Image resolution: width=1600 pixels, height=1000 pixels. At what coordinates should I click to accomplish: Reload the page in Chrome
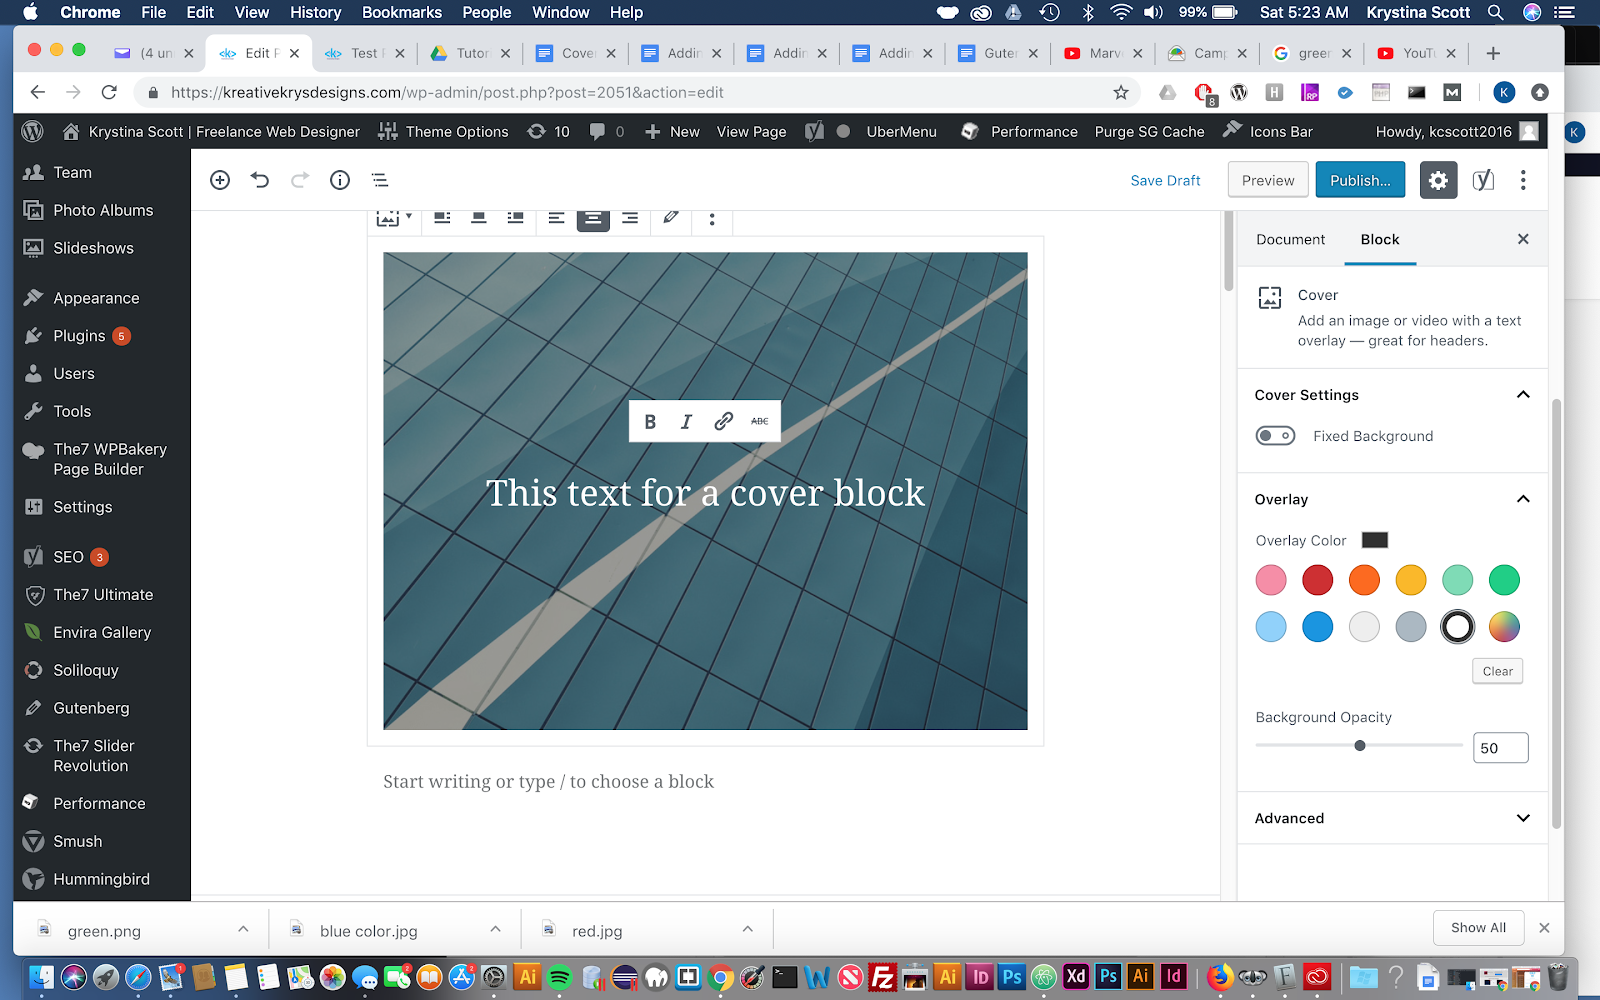click(109, 93)
